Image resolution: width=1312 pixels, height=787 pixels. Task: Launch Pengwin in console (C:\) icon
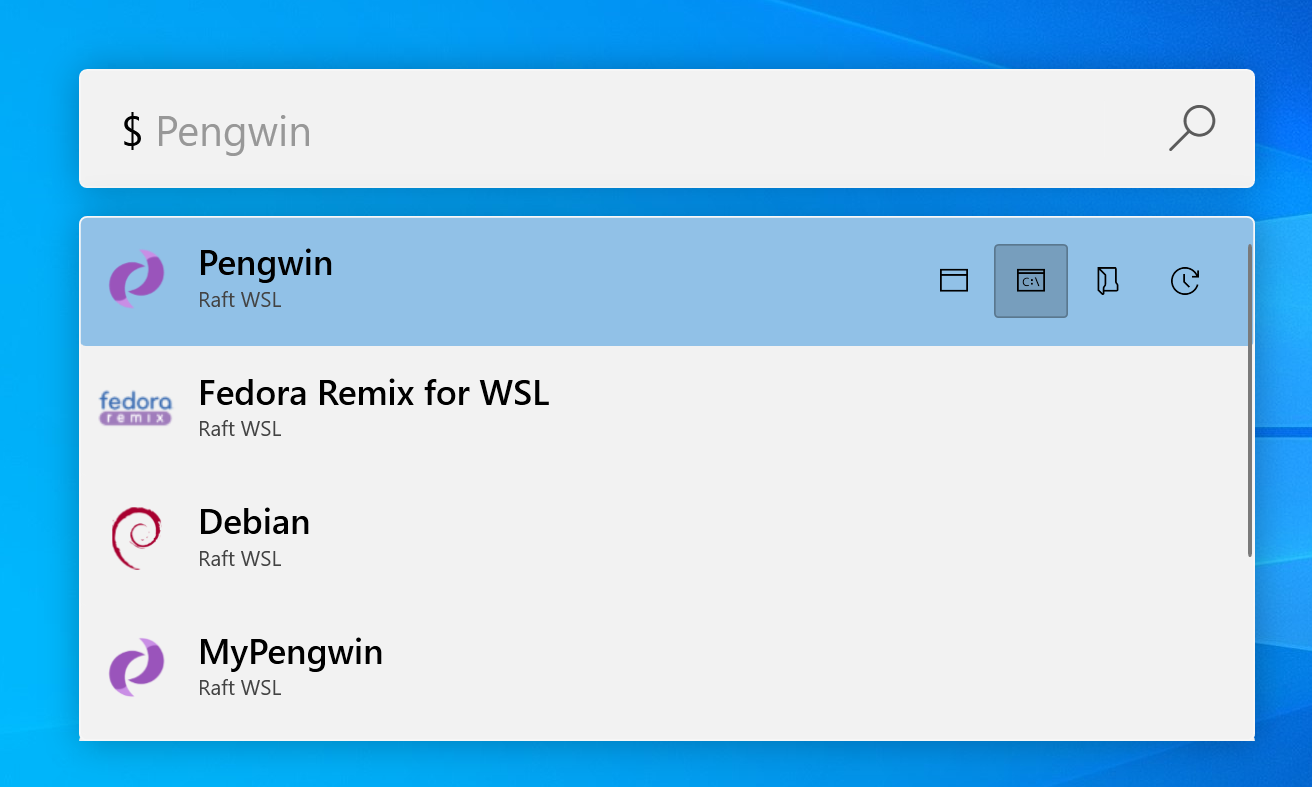click(x=1031, y=281)
